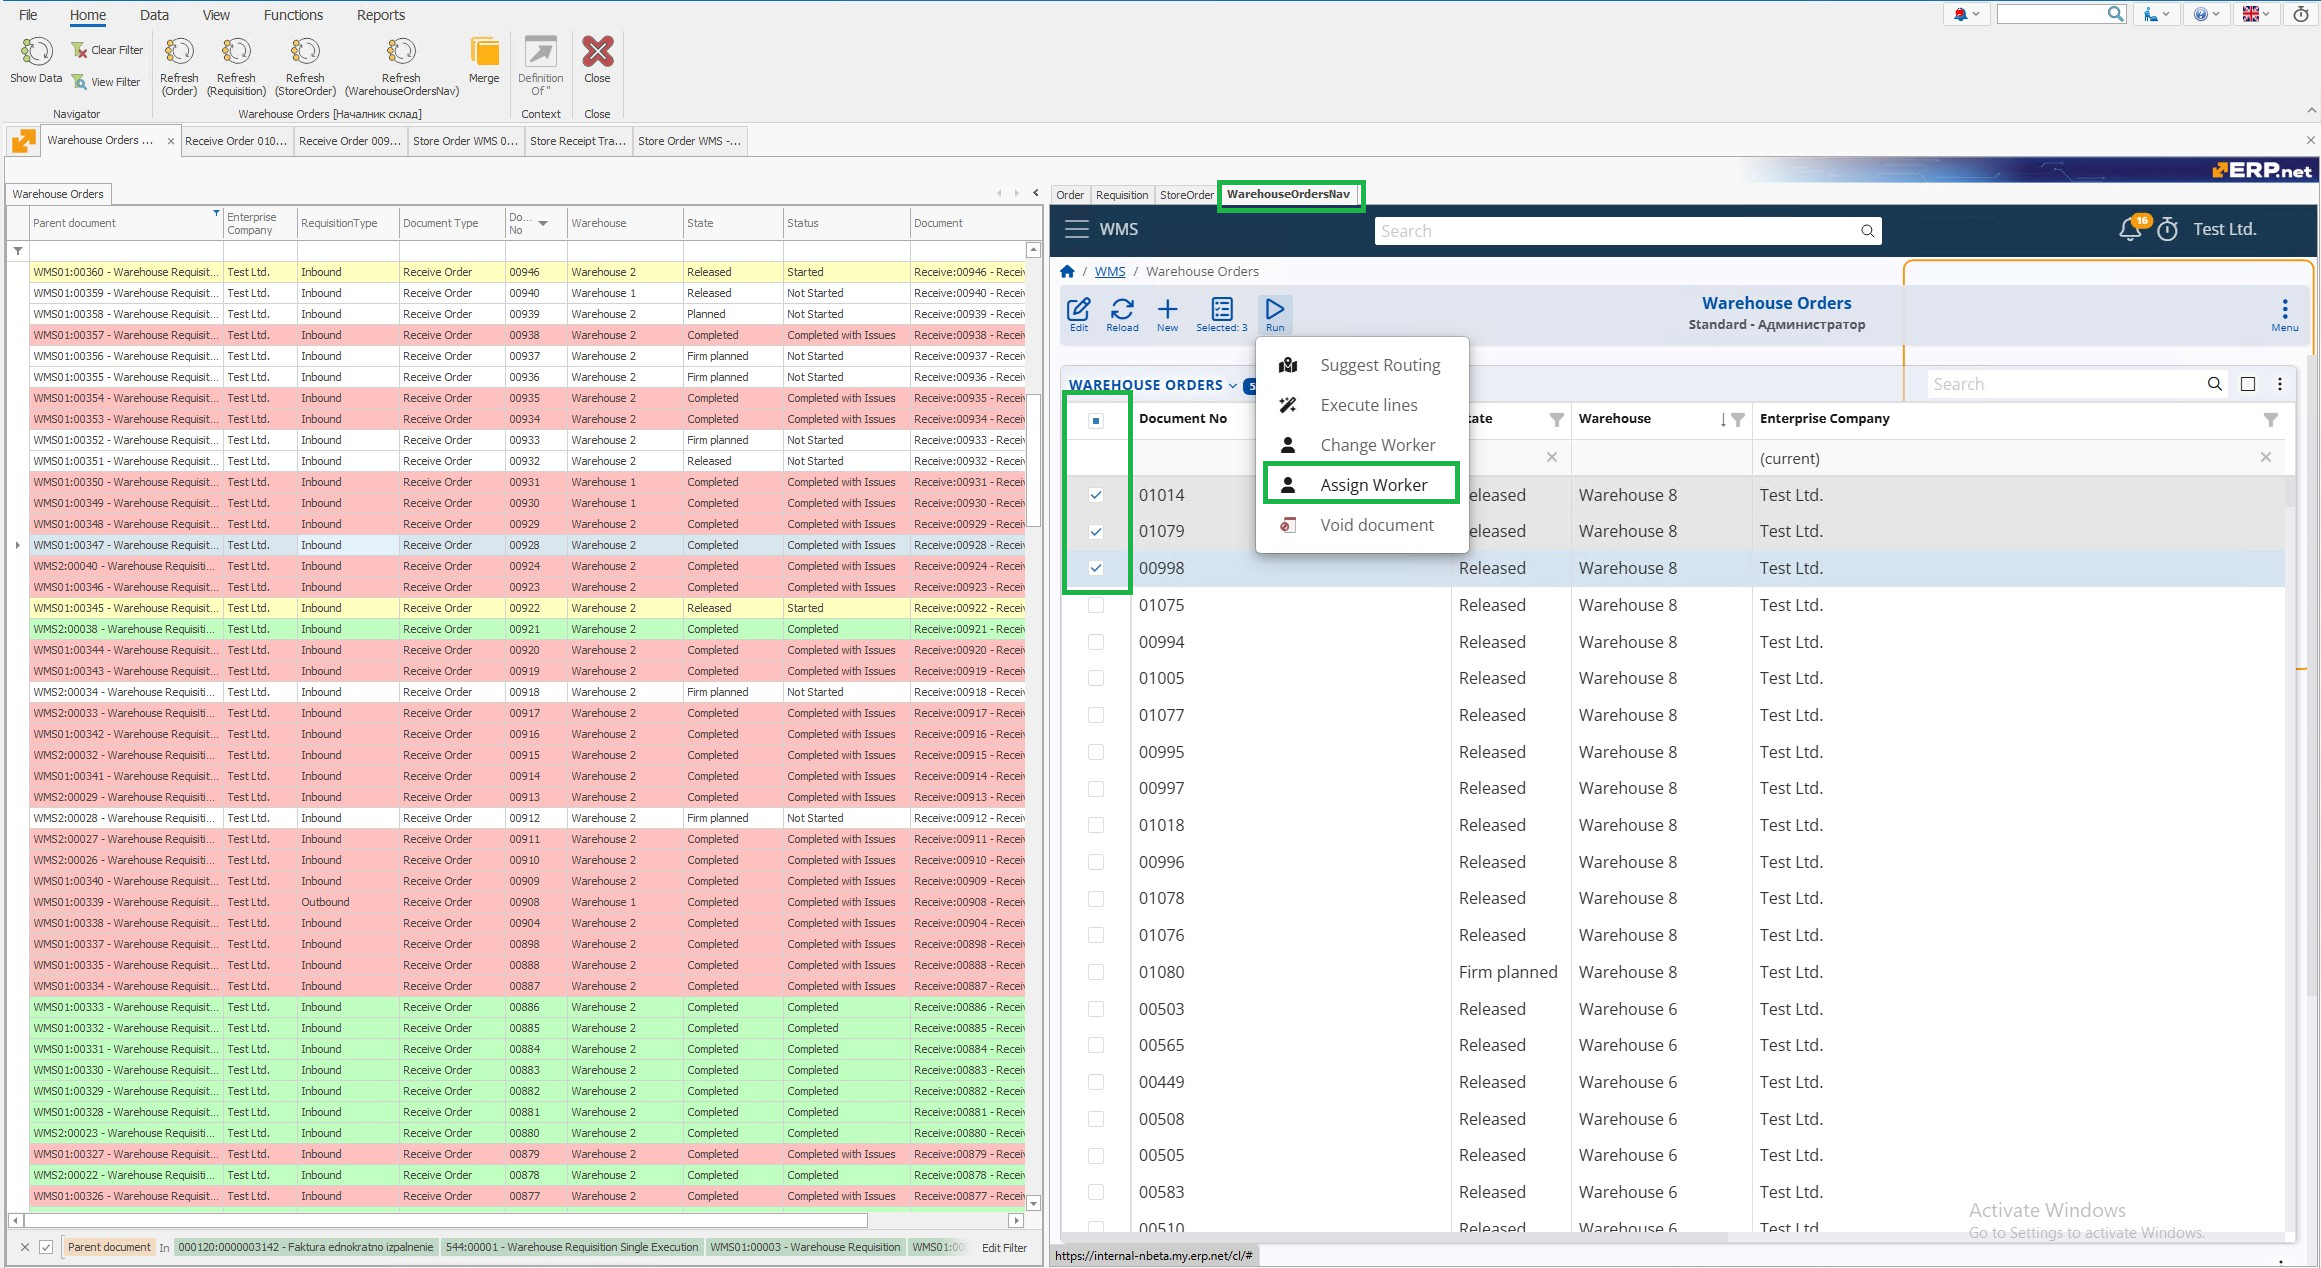2321x1268 pixels.
Task: Open the Parent document column filter arrow
Action: tap(216, 213)
